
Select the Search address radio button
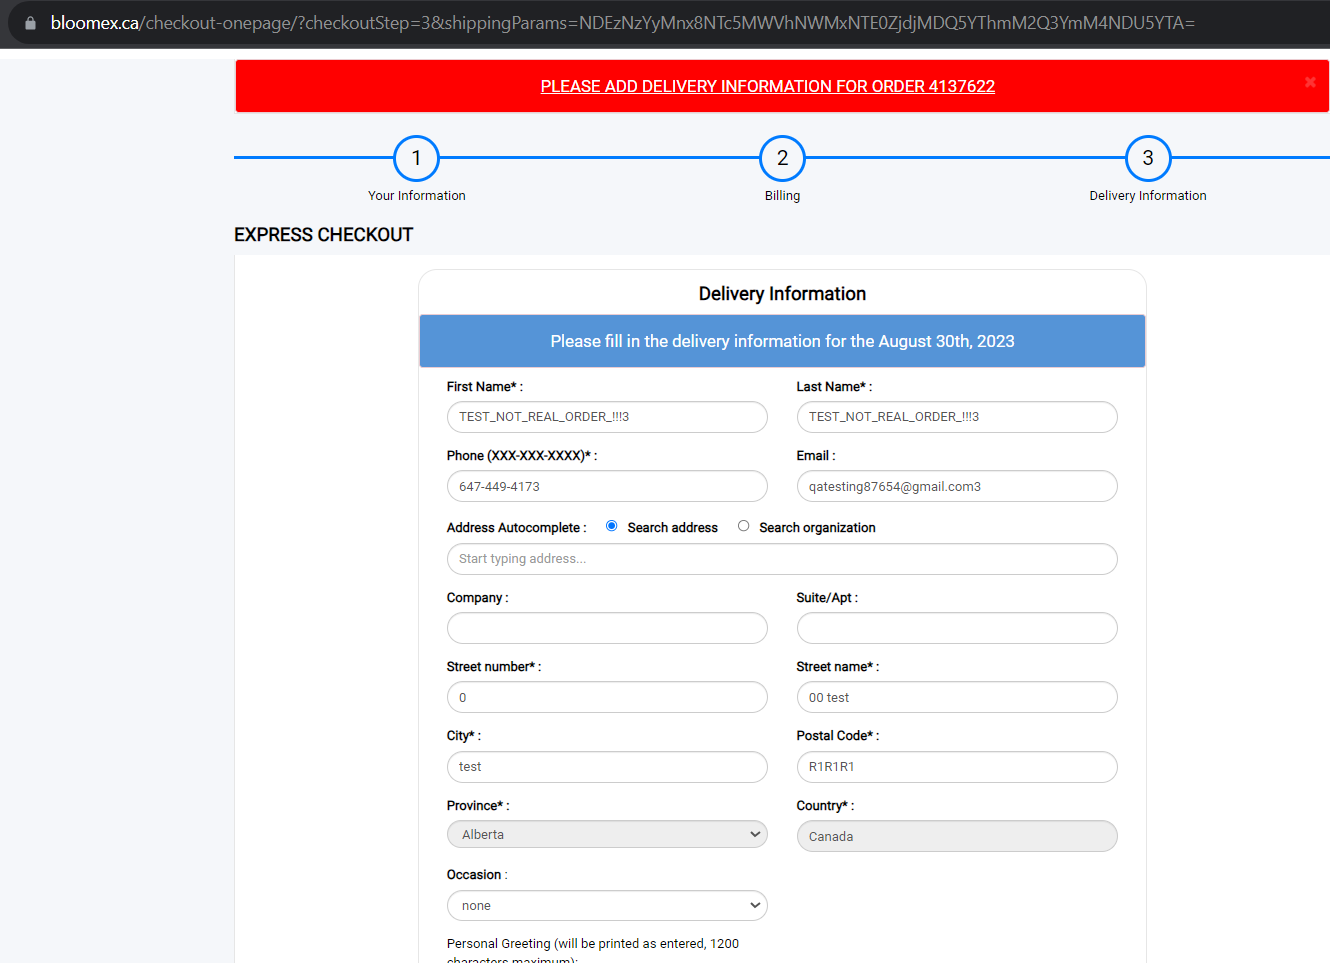point(611,526)
